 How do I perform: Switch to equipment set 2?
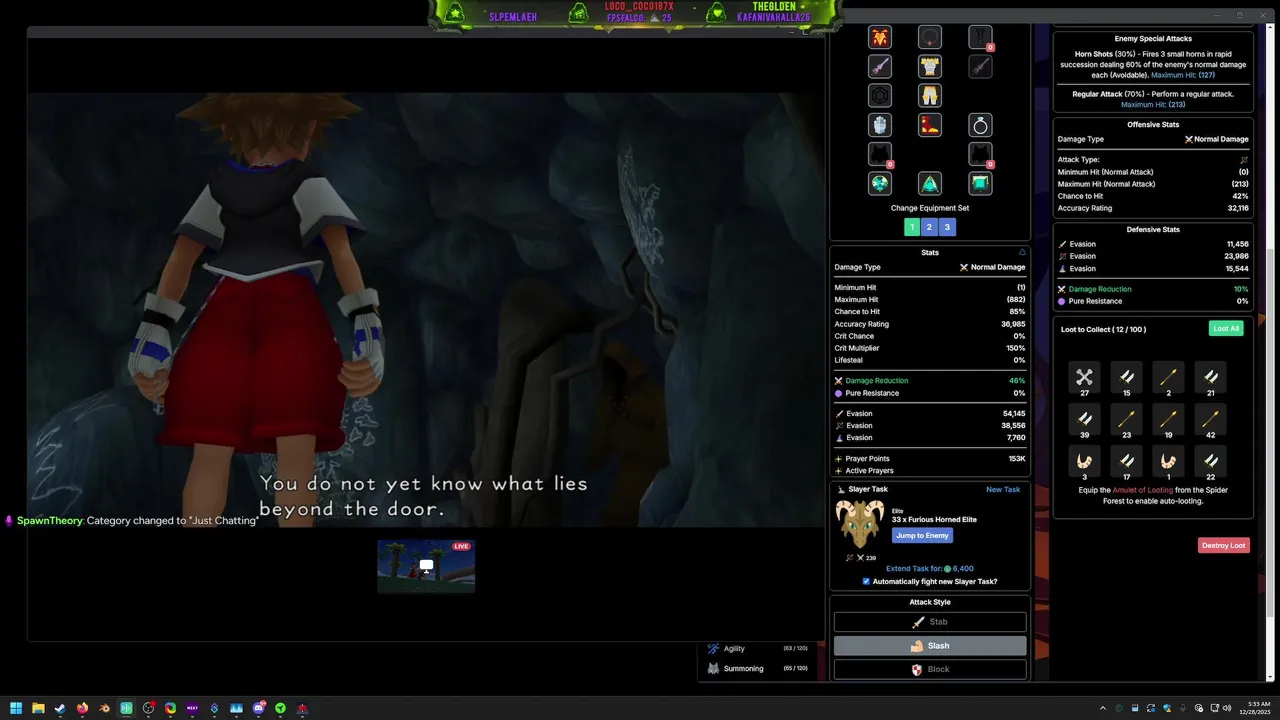[929, 227]
